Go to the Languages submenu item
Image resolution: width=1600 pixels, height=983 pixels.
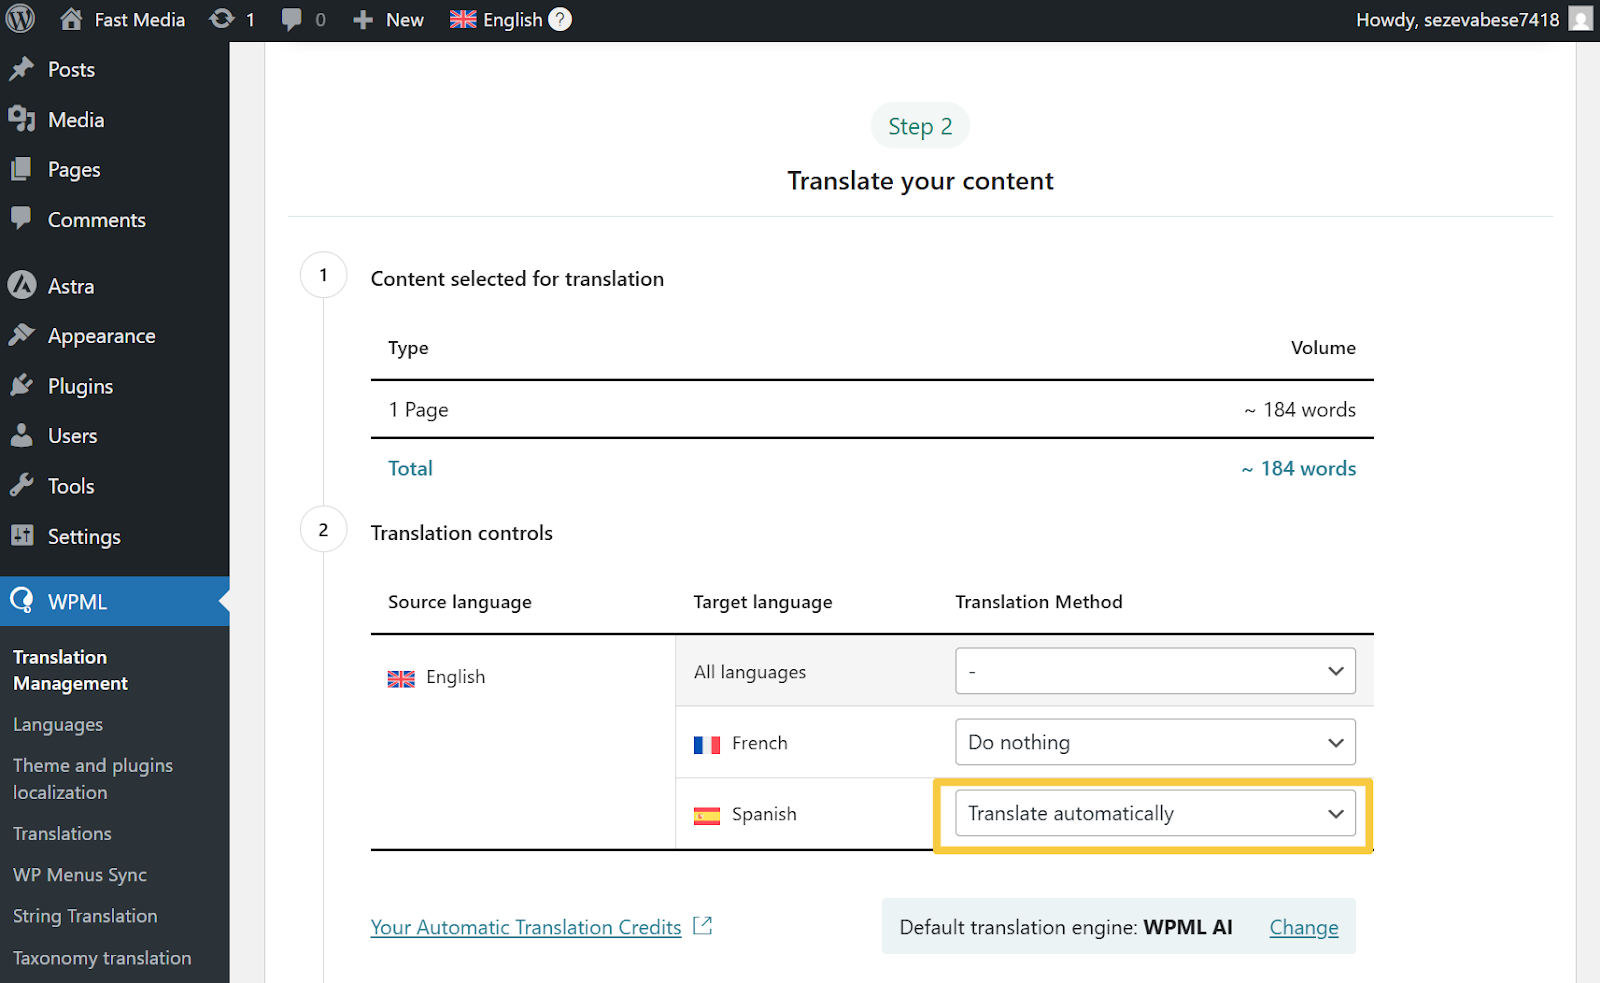tap(58, 725)
